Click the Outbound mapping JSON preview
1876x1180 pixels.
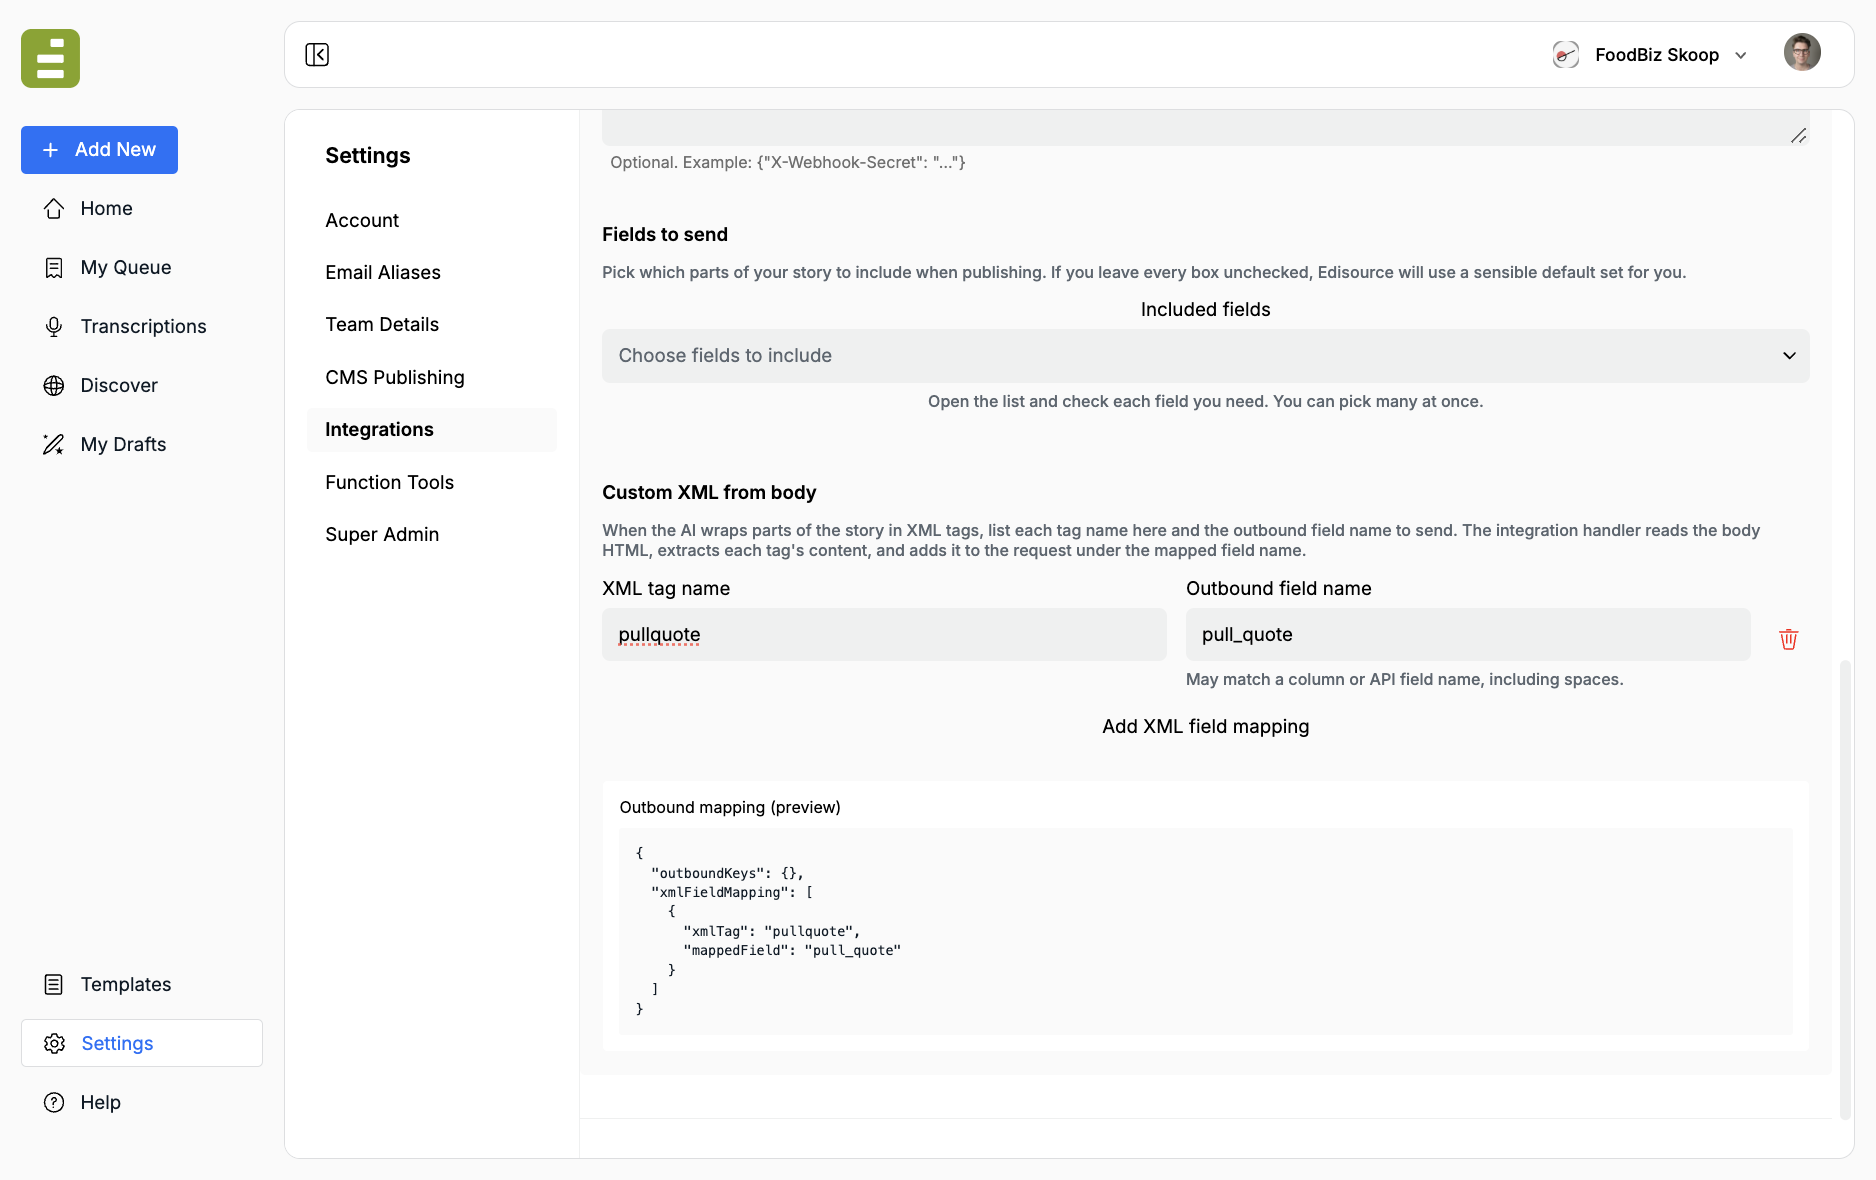(x=1205, y=931)
